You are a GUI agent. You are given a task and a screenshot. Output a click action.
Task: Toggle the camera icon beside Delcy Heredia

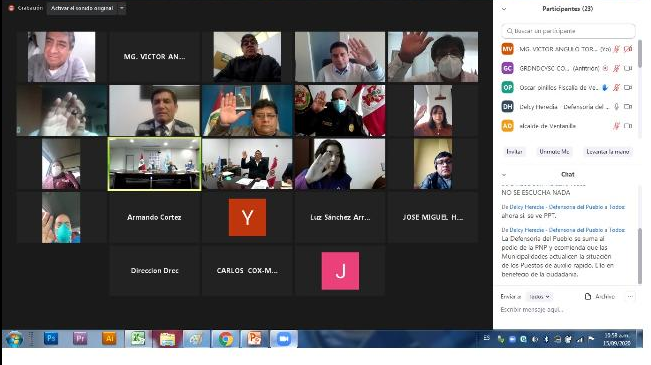tap(628, 107)
